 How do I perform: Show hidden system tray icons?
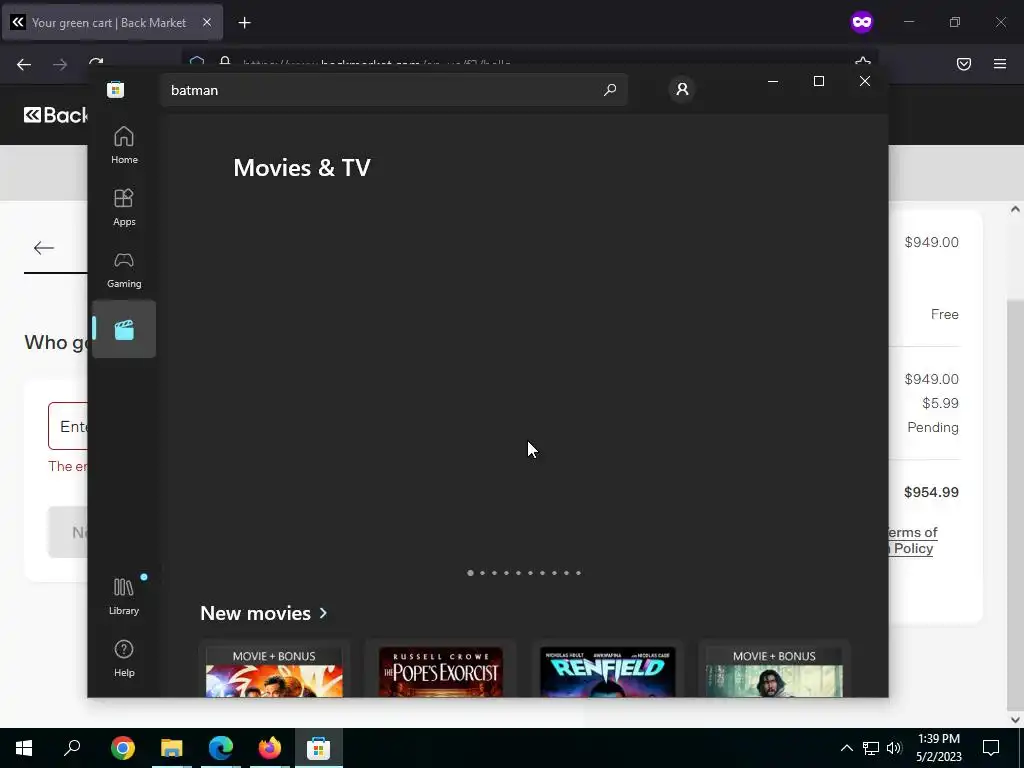pyautogui.click(x=846, y=748)
